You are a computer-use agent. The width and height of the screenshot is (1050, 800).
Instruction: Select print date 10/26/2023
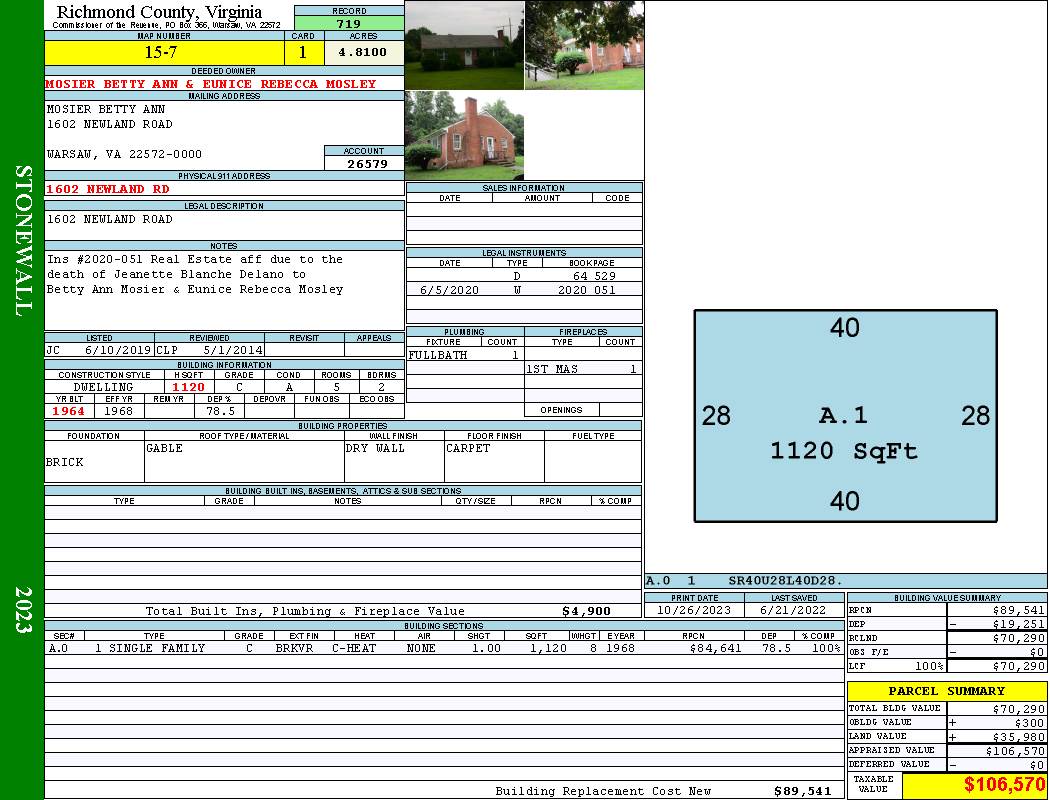(694, 610)
